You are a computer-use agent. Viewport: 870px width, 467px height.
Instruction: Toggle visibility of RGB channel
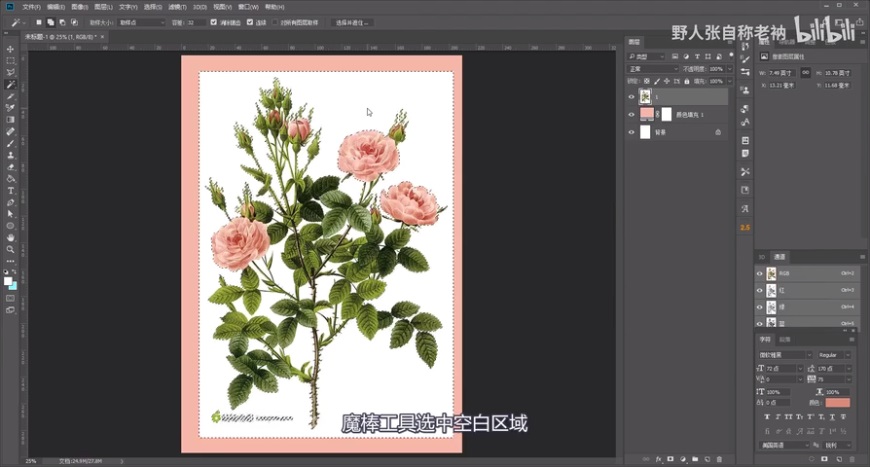(x=760, y=273)
